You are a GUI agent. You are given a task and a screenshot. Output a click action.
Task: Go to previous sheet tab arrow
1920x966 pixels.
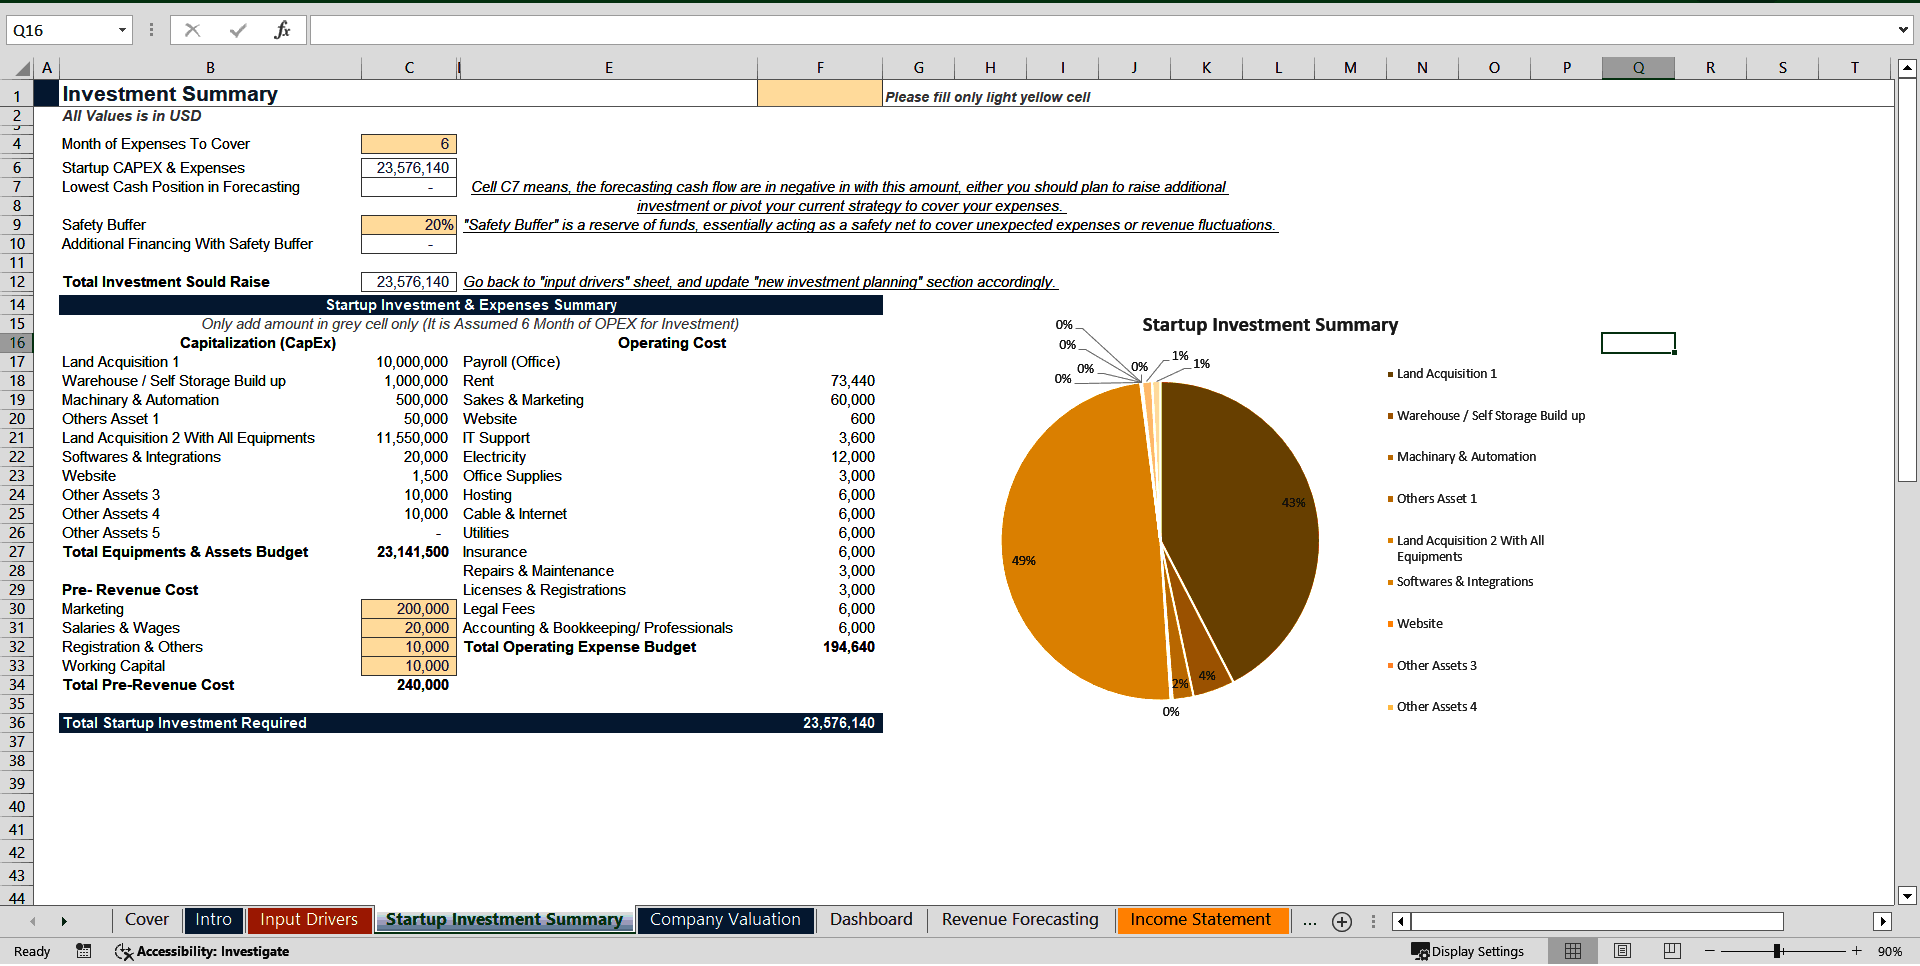point(33,921)
